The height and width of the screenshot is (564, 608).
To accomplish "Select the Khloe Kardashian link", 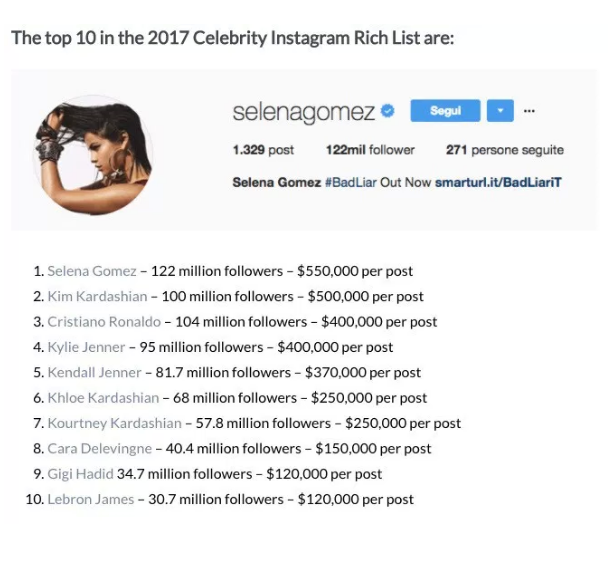I will pos(103,398).
